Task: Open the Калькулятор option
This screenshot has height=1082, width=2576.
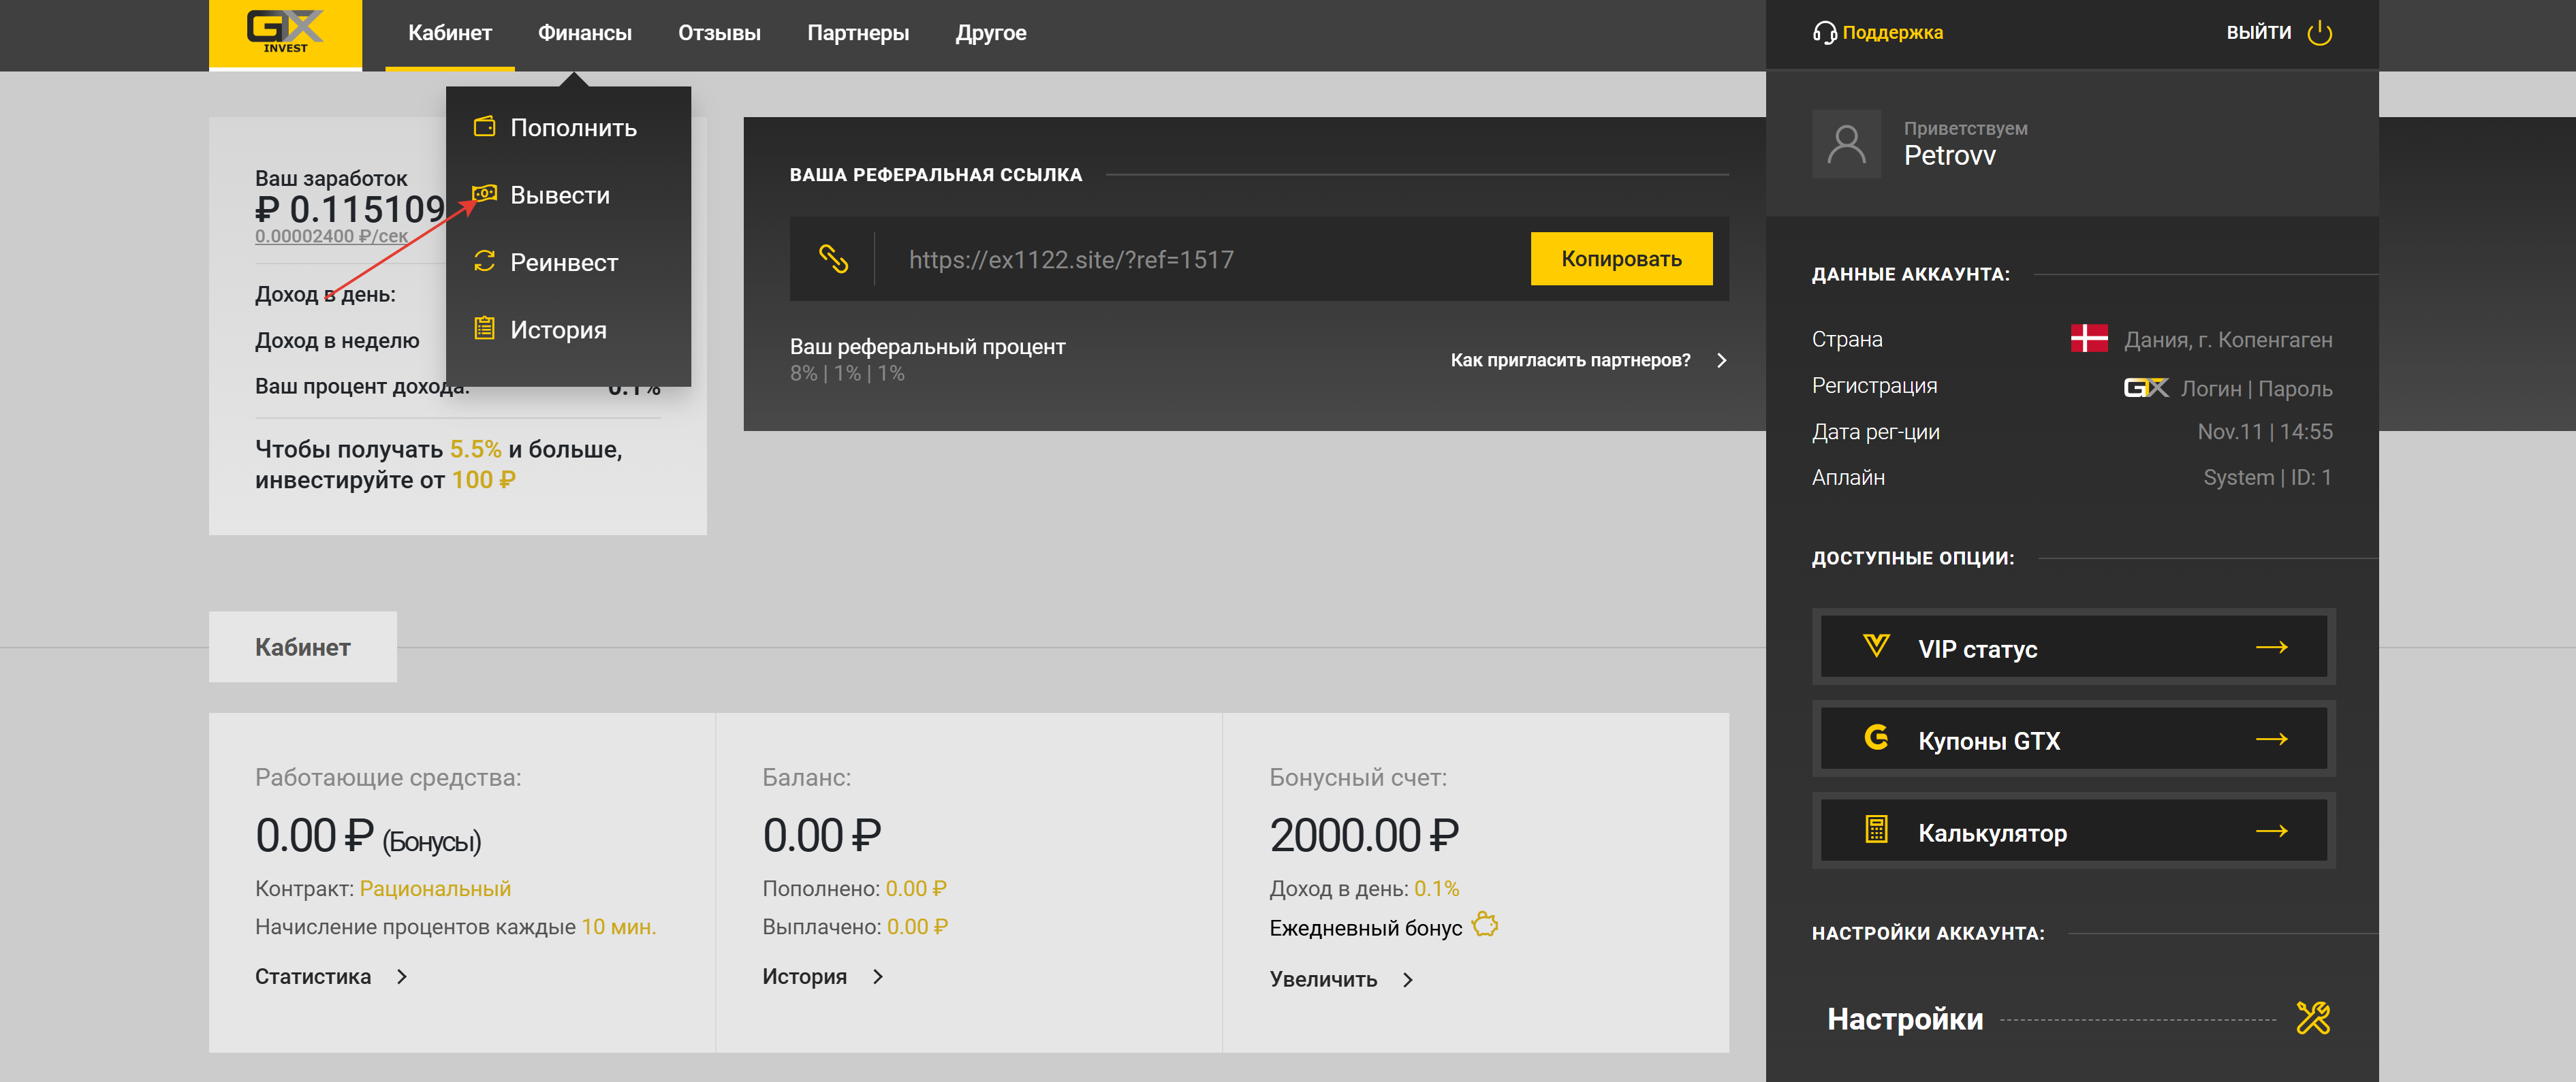Action: point(2073,831)
